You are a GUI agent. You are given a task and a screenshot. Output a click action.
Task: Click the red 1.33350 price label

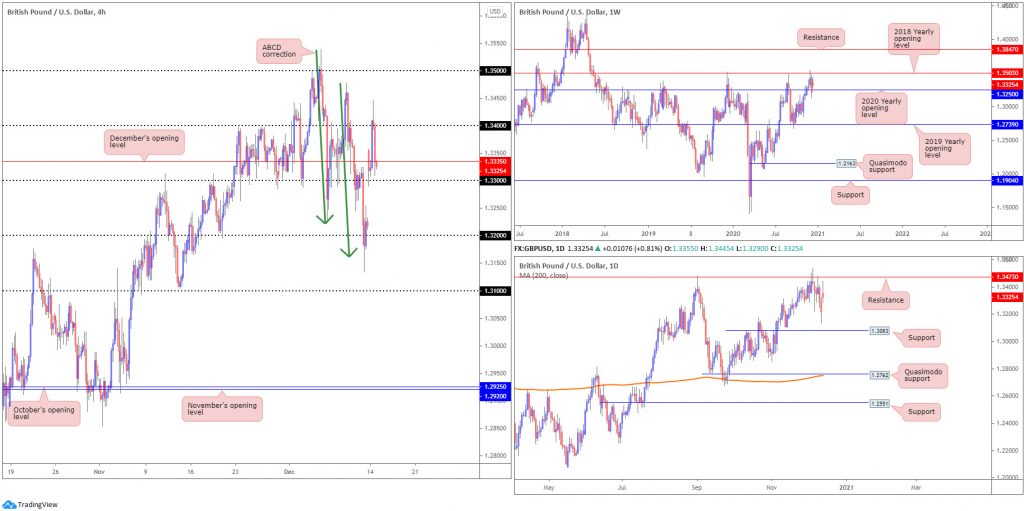pos(493,161)
